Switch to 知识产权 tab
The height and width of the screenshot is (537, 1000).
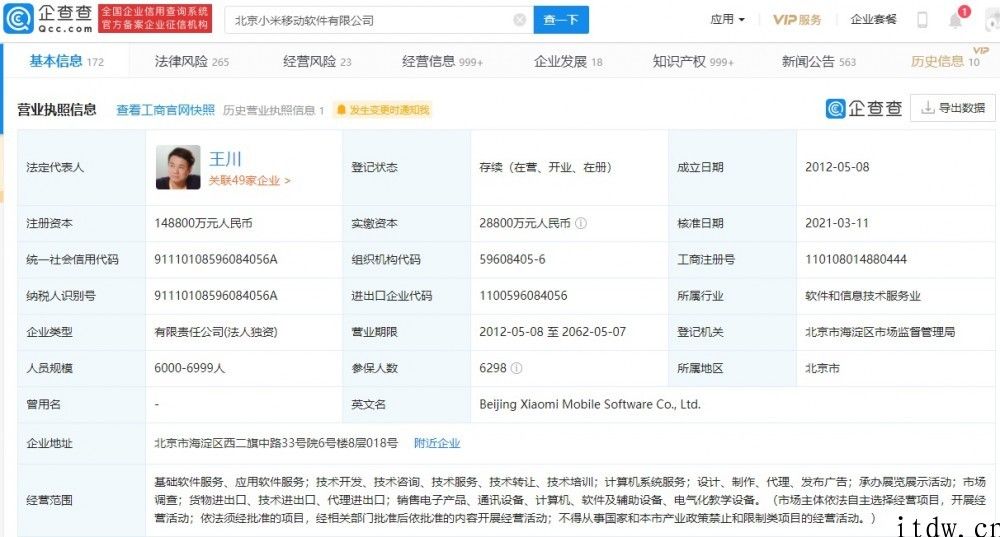pos(693,61)
